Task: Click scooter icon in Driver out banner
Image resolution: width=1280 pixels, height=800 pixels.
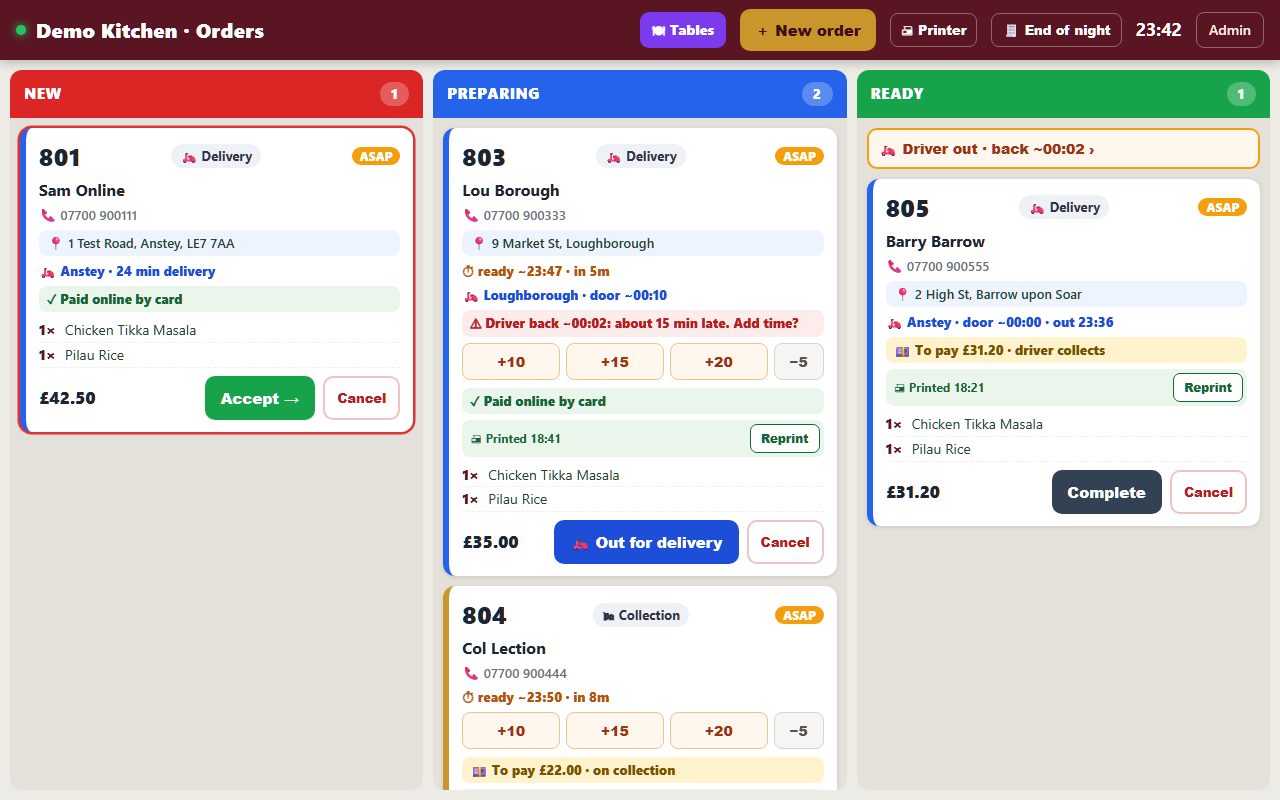Action: click(888, 150)
